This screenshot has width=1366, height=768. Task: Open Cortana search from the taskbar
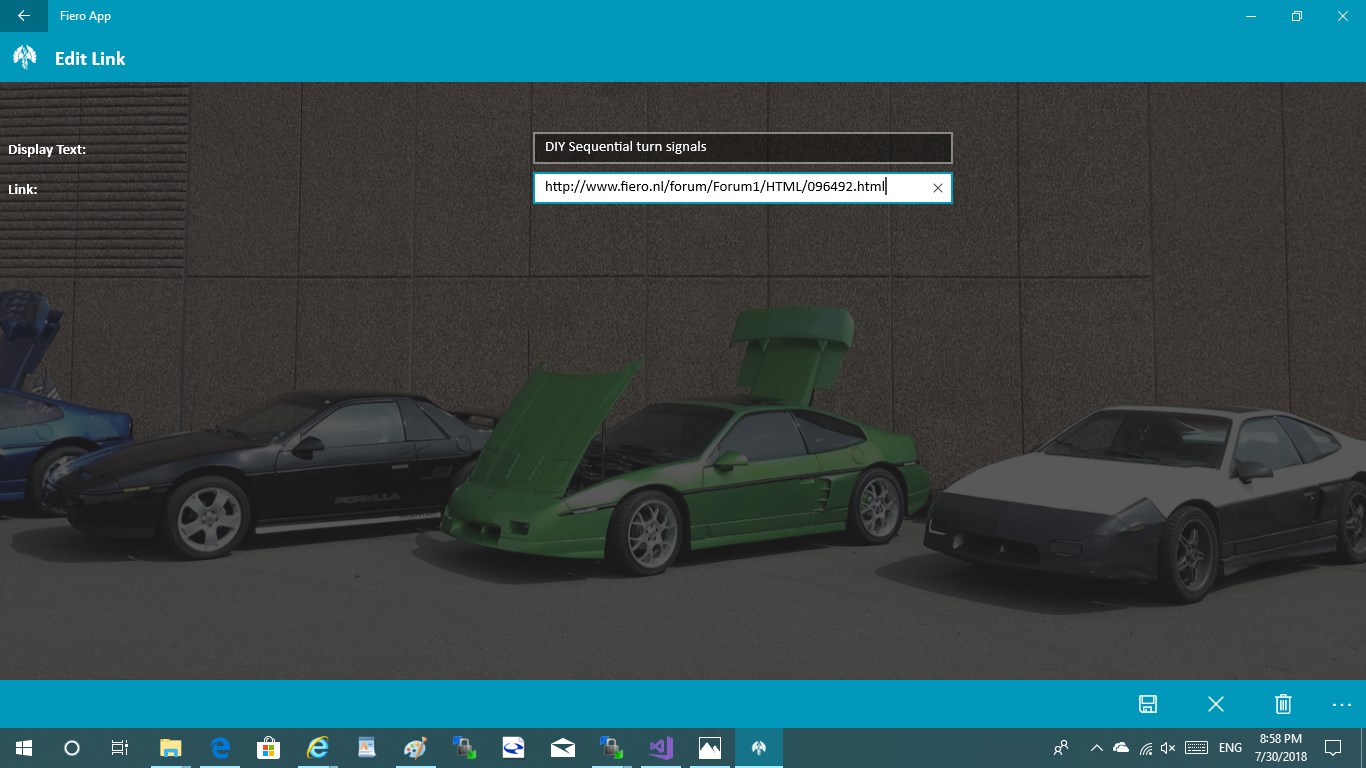pyautogui.click(x=72, y=748)
